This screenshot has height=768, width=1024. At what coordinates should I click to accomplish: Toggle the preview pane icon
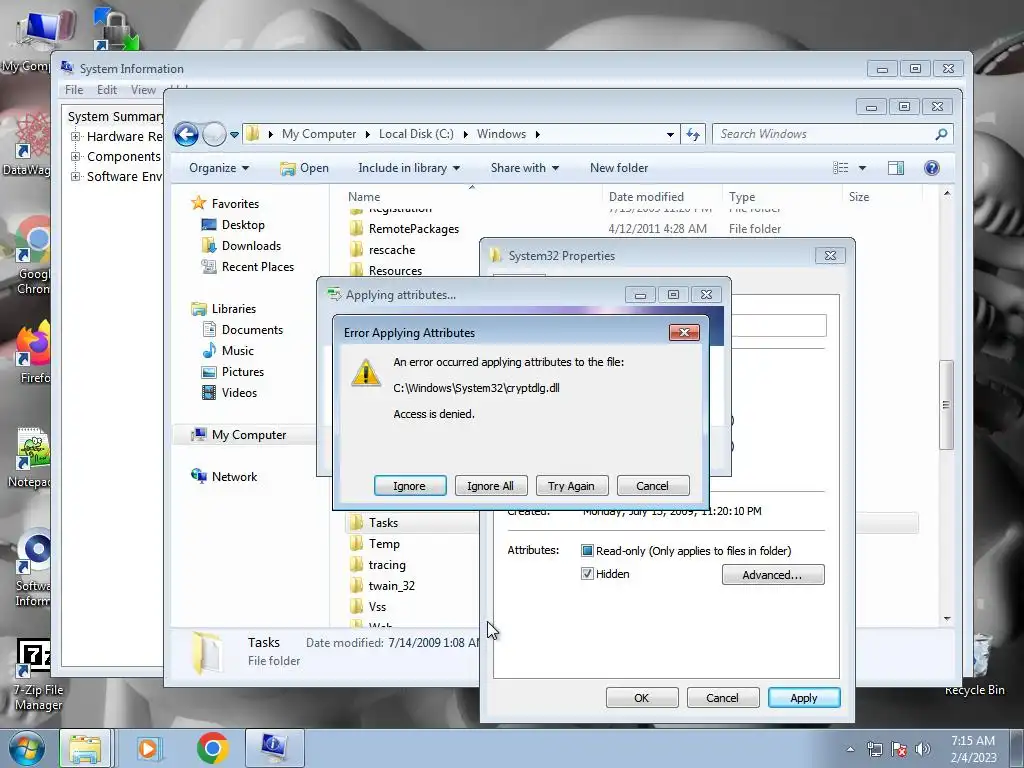click(896, 168)
